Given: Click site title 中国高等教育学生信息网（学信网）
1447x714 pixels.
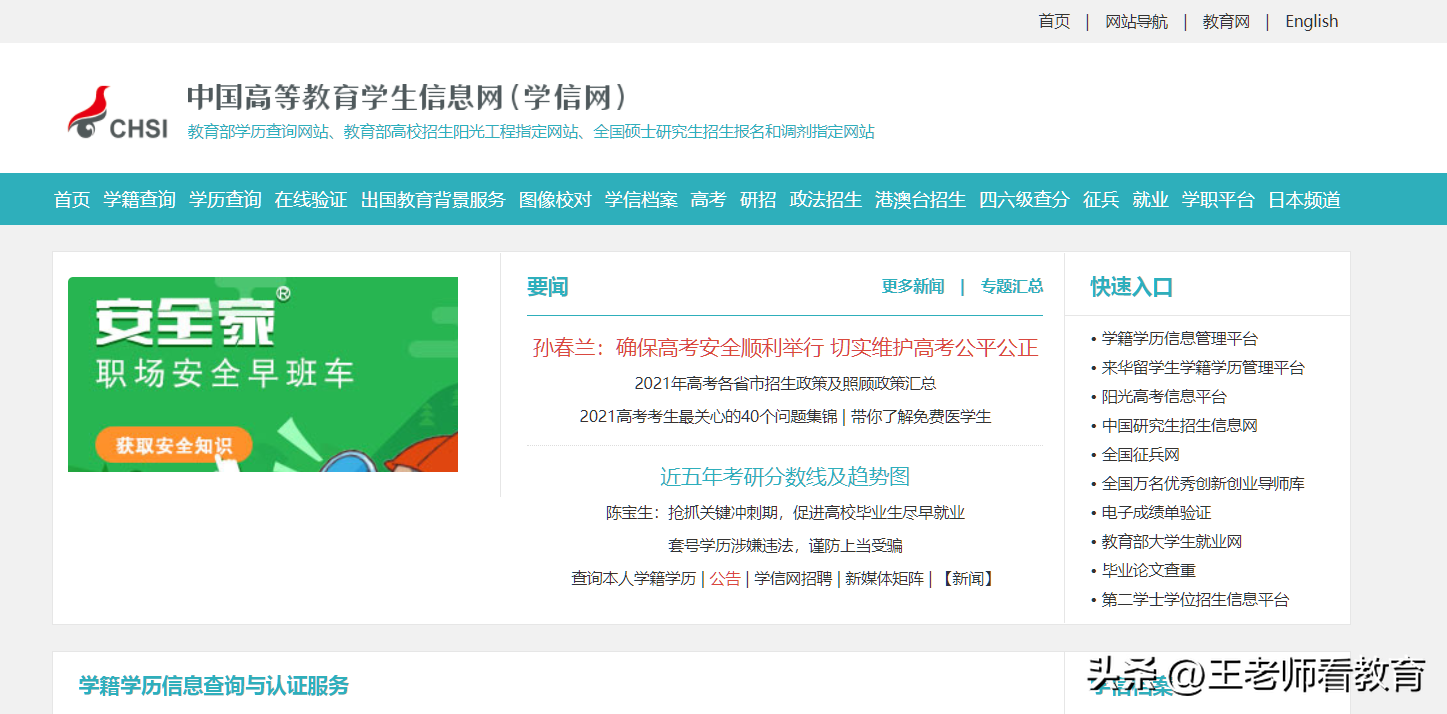Looking at the screenshot, I should [409, 97].
